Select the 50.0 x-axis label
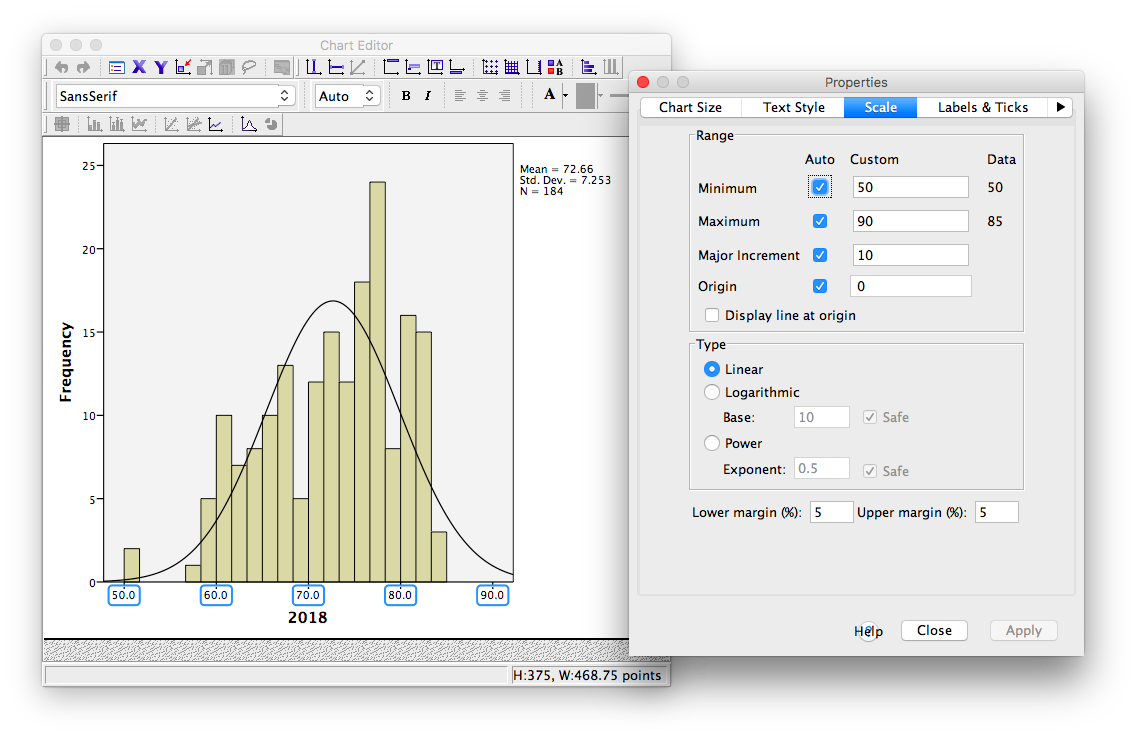Screen dimensions: 1140x737 point(124,595)
